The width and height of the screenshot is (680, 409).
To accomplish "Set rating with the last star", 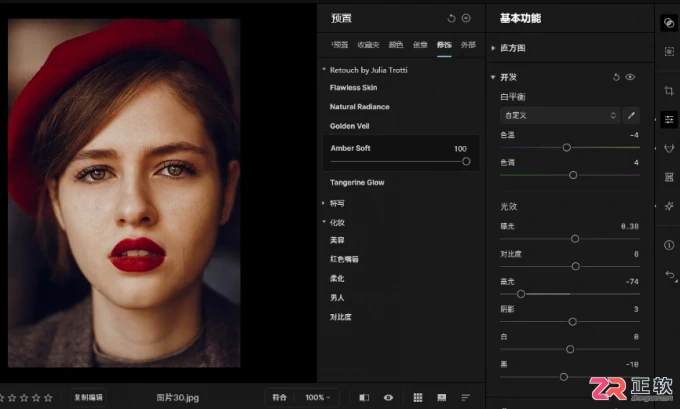I will pyautogui.click(x=48, y=397).
